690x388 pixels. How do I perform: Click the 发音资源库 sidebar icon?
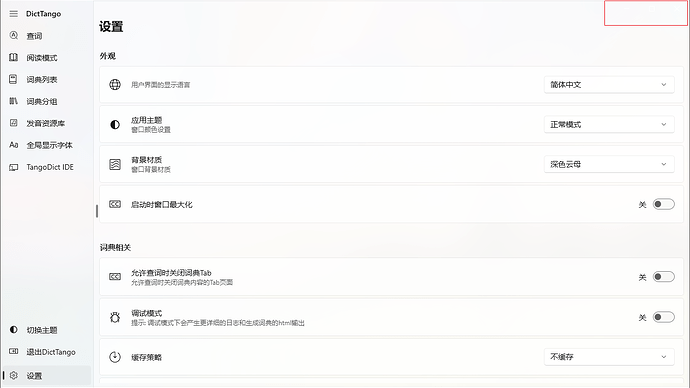[x=14, y=123]
